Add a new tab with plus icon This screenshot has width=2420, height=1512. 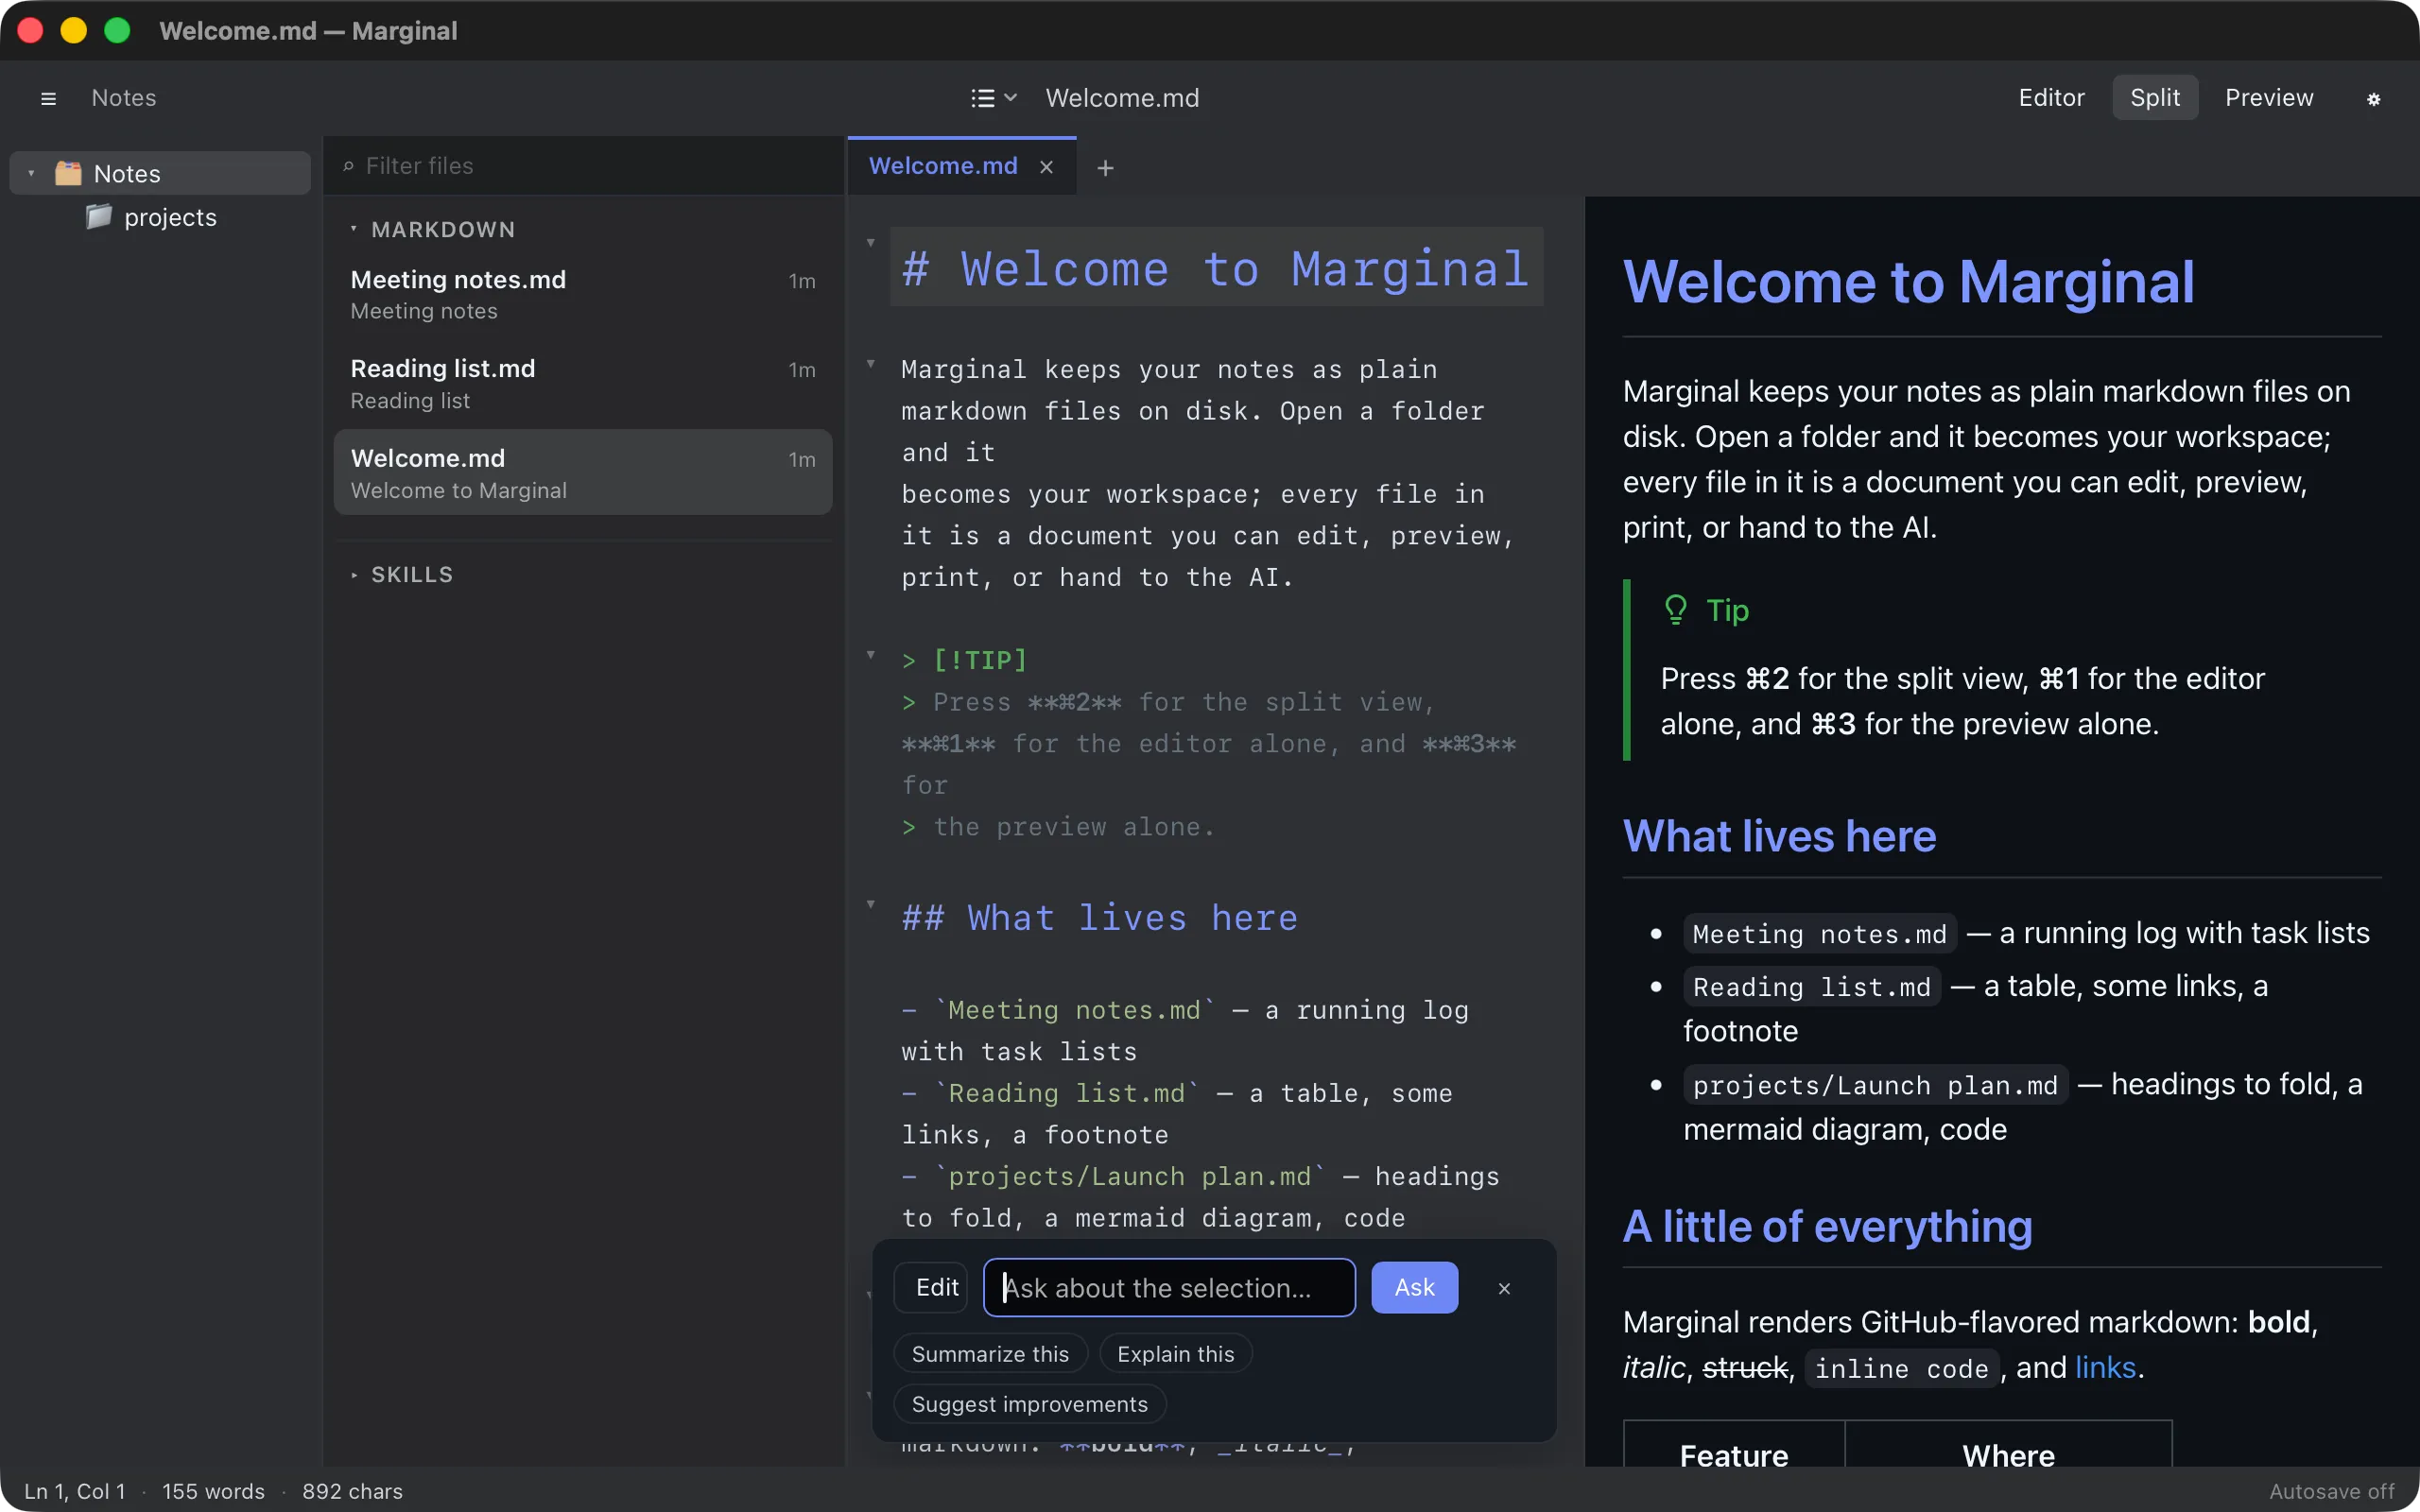(1105, 168)
